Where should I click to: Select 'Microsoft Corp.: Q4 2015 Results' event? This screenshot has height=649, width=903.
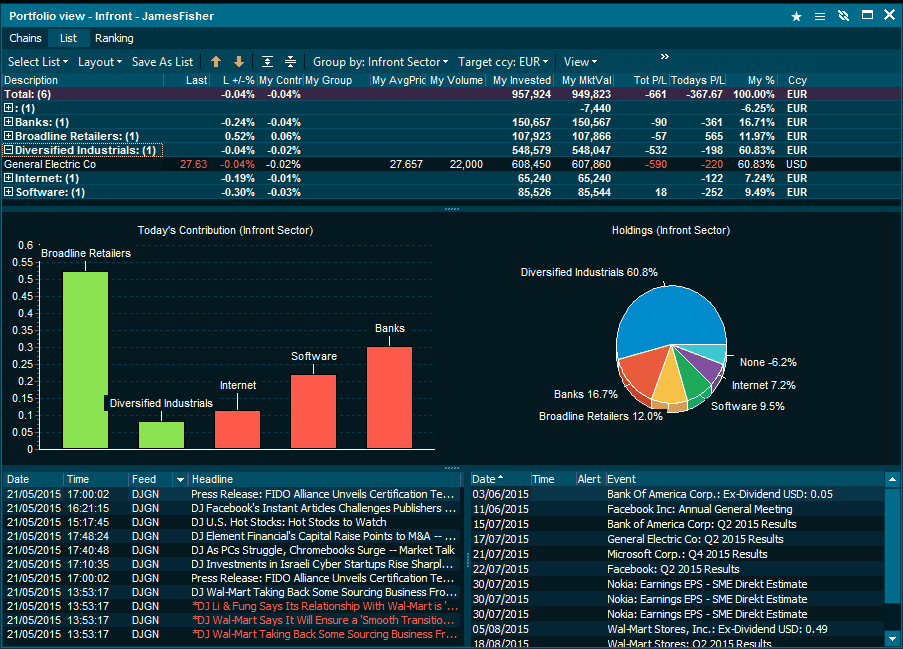click(x=687, y=554)
